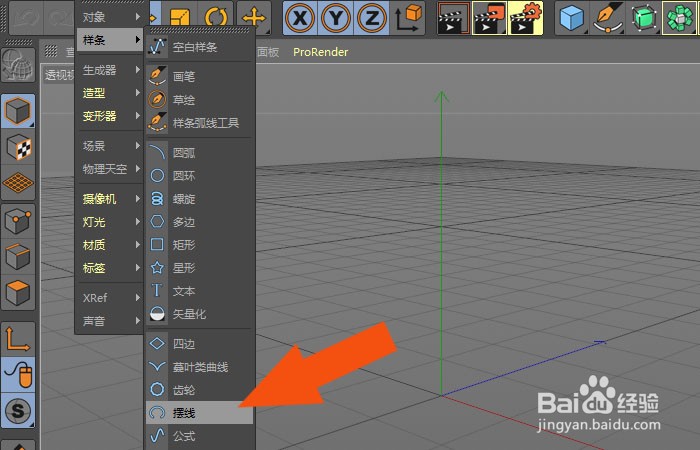Create a 四边 four-side spline
The height and width of the screenshot is (450, 700).
pos(200,344)
